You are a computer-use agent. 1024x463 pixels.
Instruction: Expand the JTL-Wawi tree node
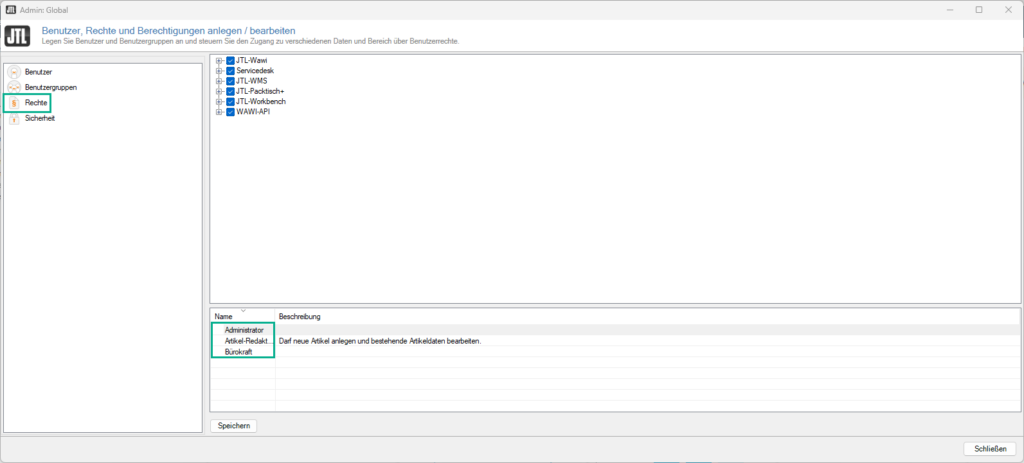pos(219,61)
